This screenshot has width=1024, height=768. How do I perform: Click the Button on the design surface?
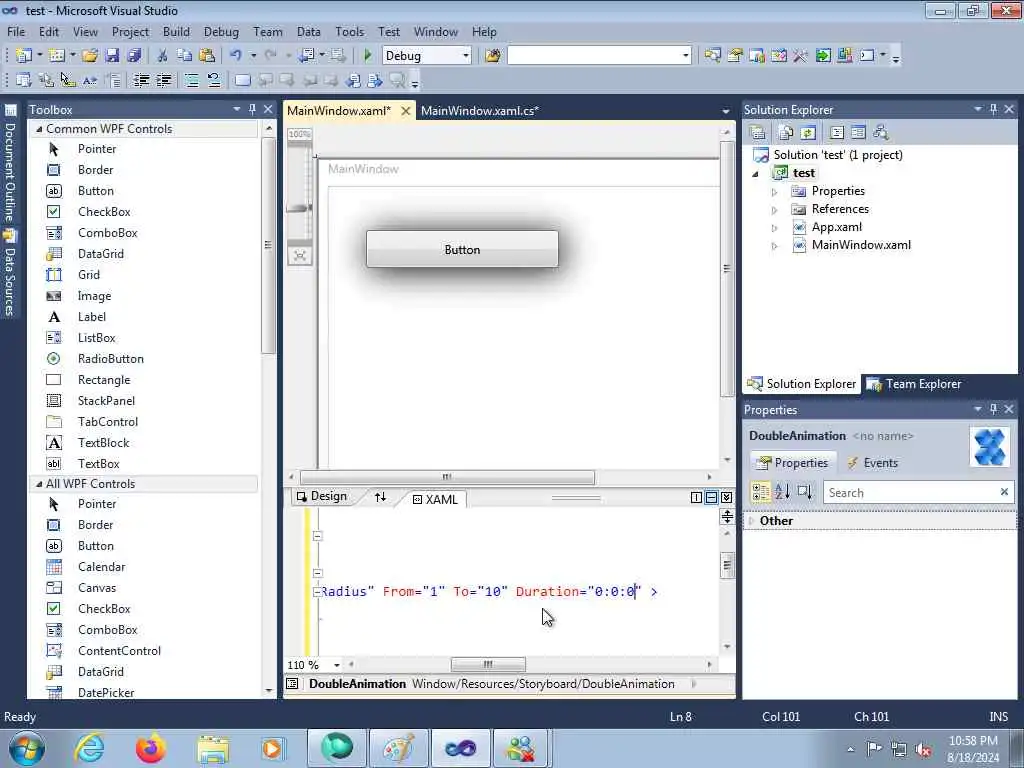[x=462, y=249]
